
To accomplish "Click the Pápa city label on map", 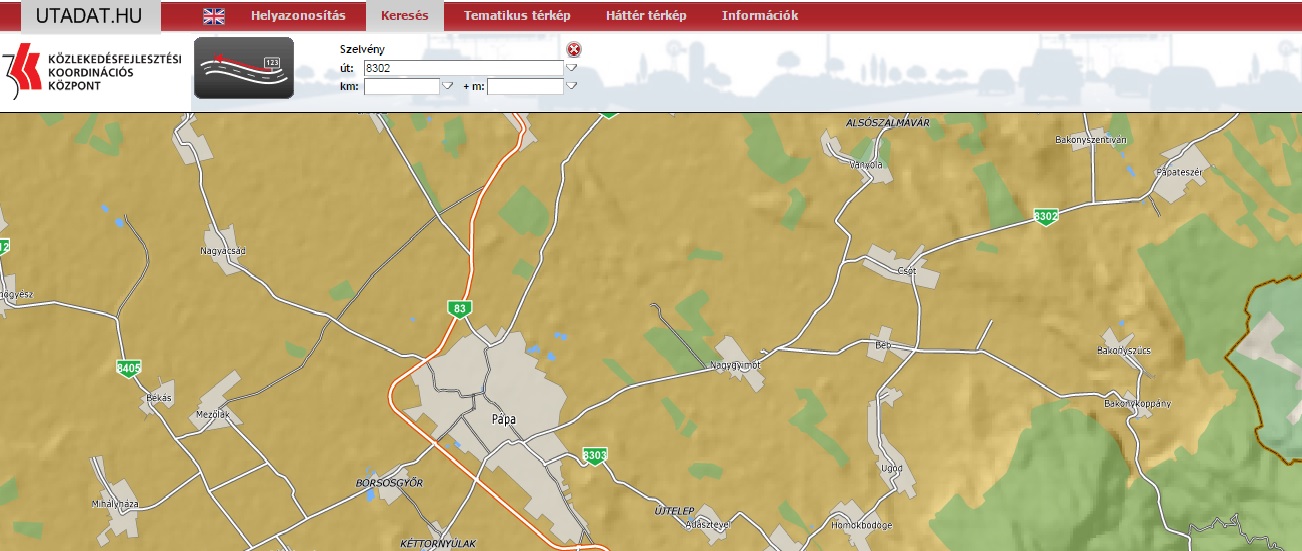I will [504, 420].
